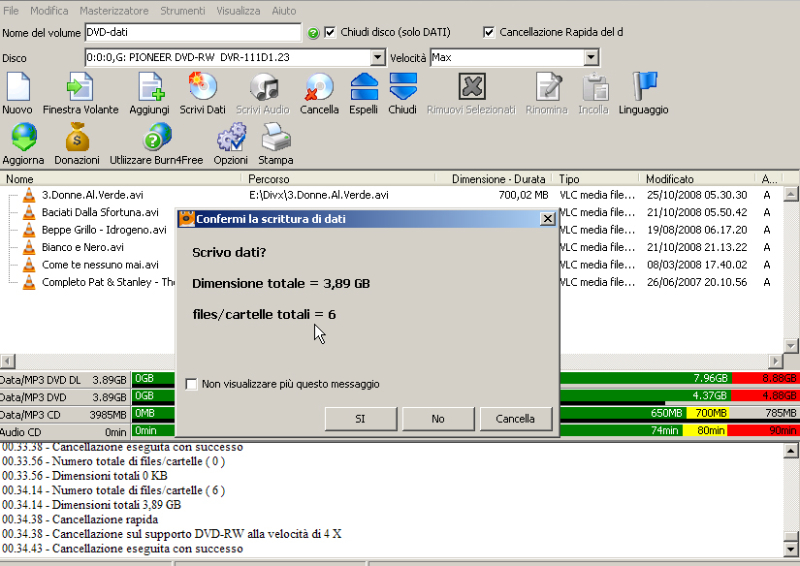The width and height of the screenshot is (800, 566).
Task: Click the Cancella erase disc icon
Action: tap(319, 88)
